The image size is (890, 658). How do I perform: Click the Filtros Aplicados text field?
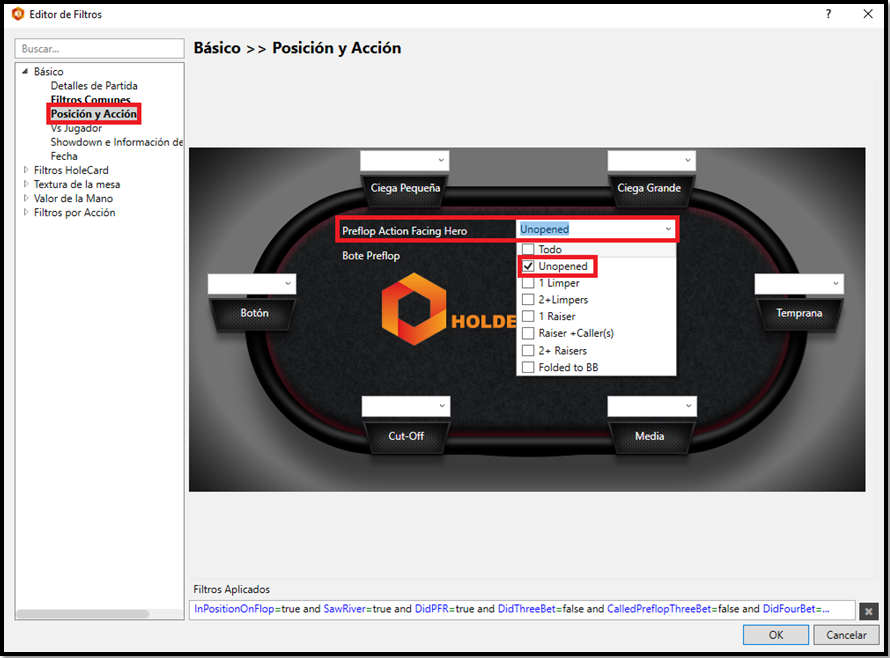tap(522, 609)
